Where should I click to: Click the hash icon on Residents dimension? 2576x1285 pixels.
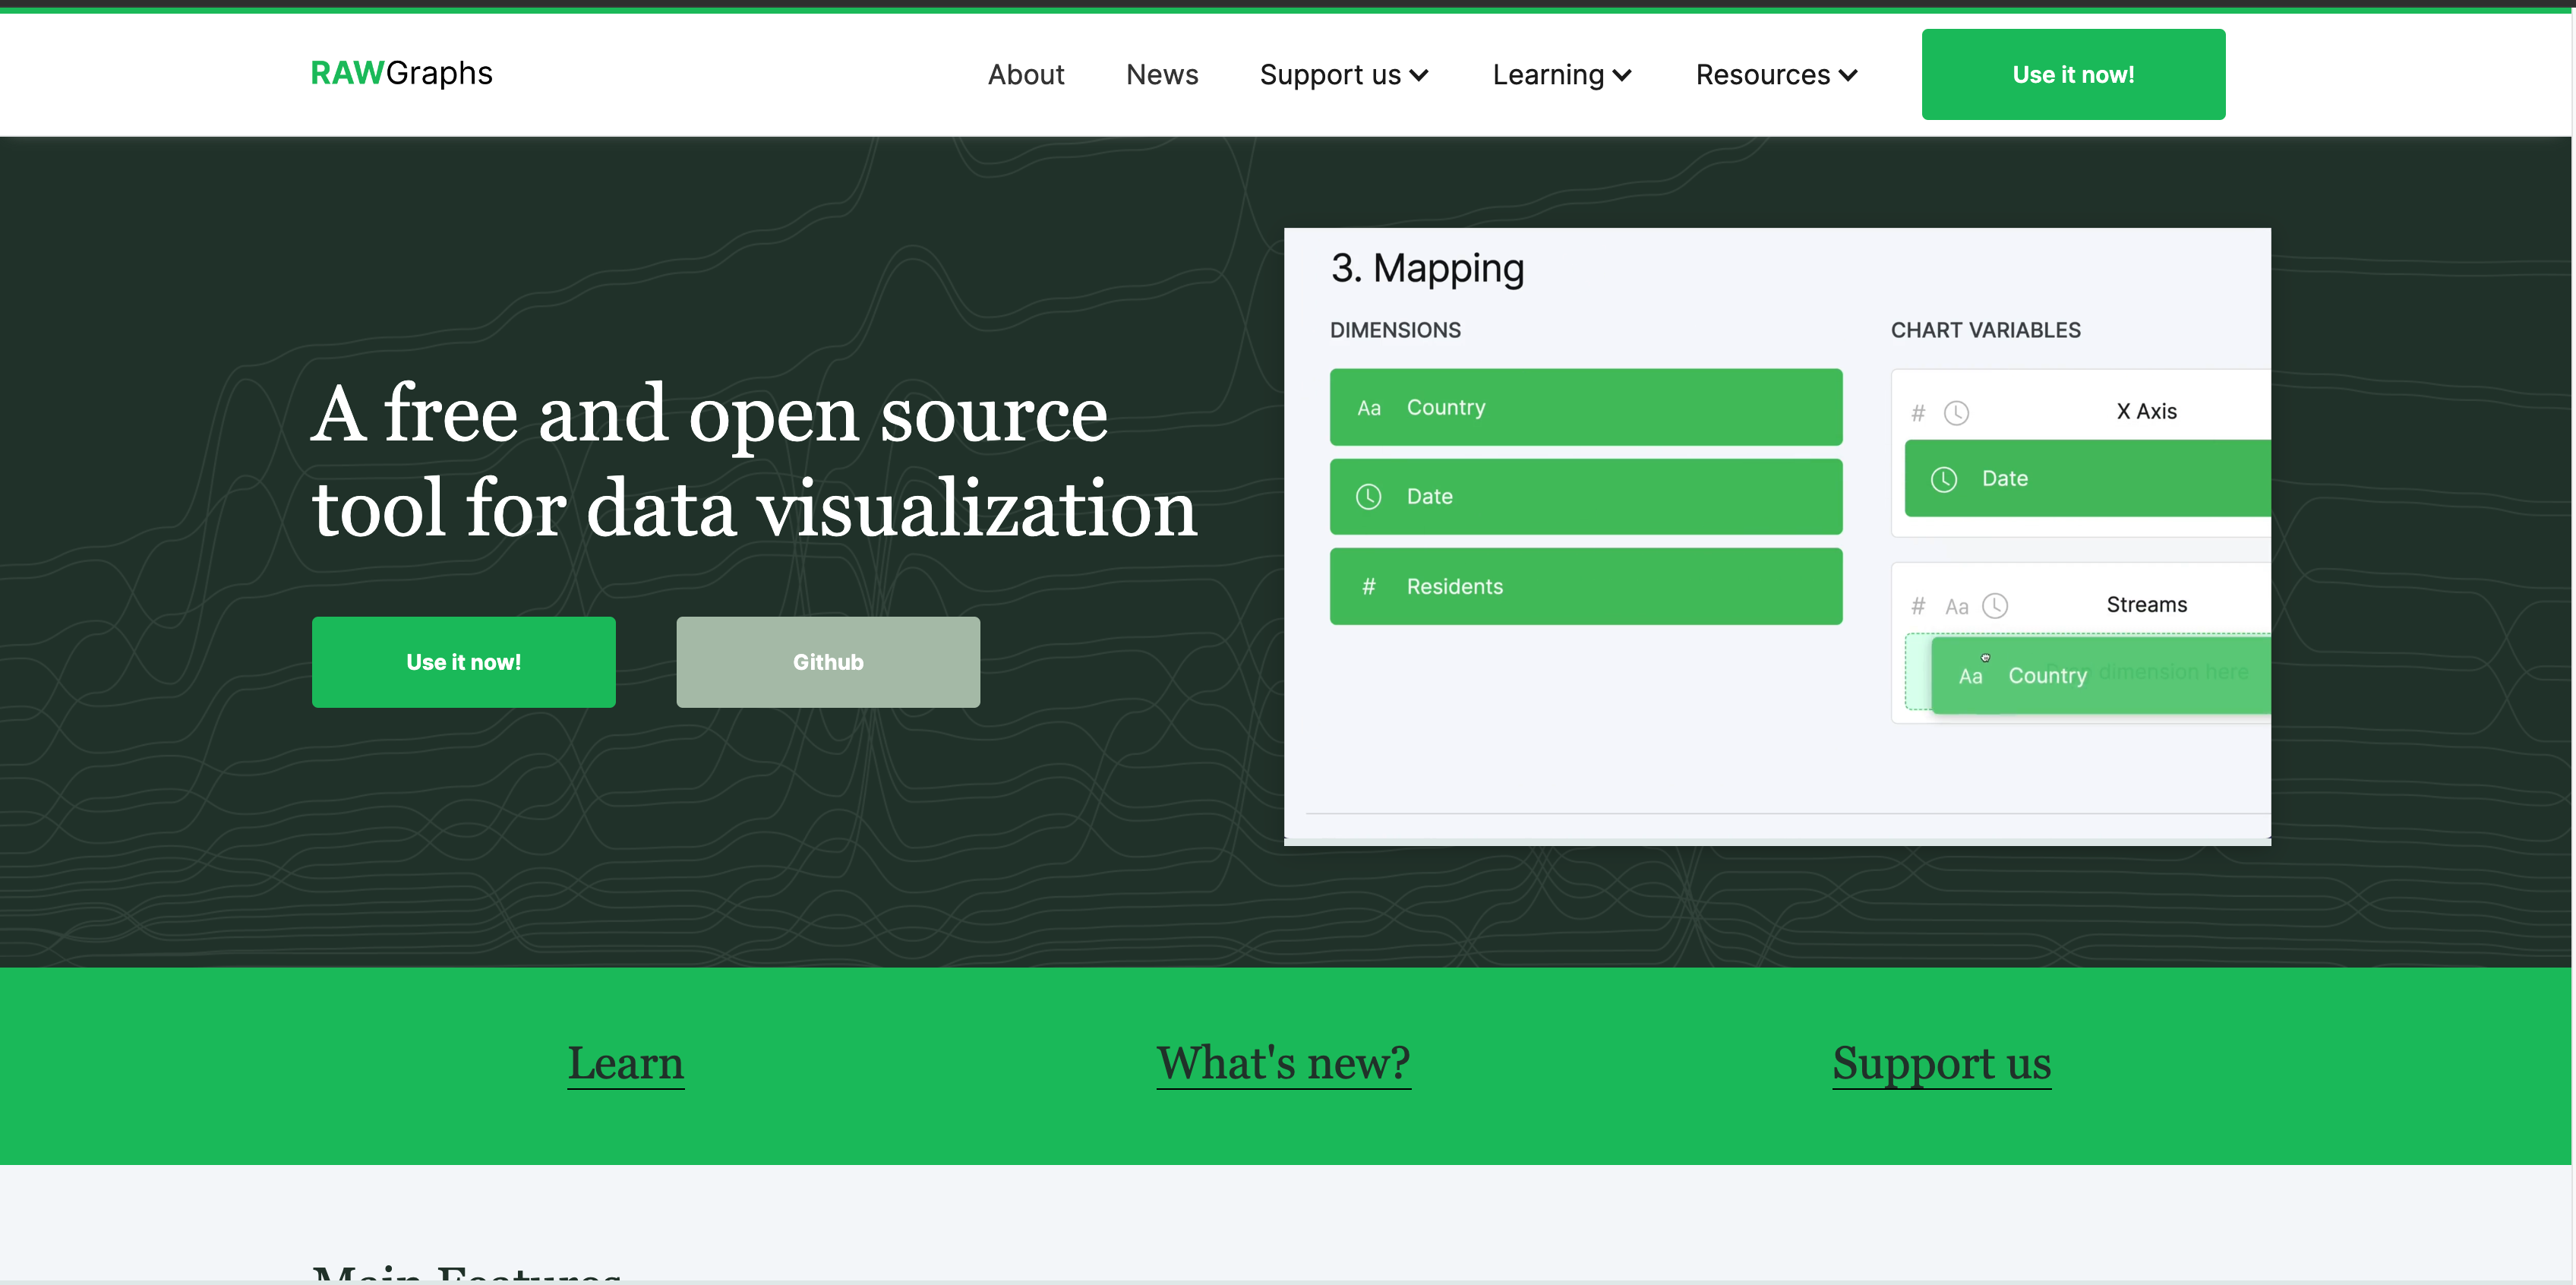[1368, 587]
